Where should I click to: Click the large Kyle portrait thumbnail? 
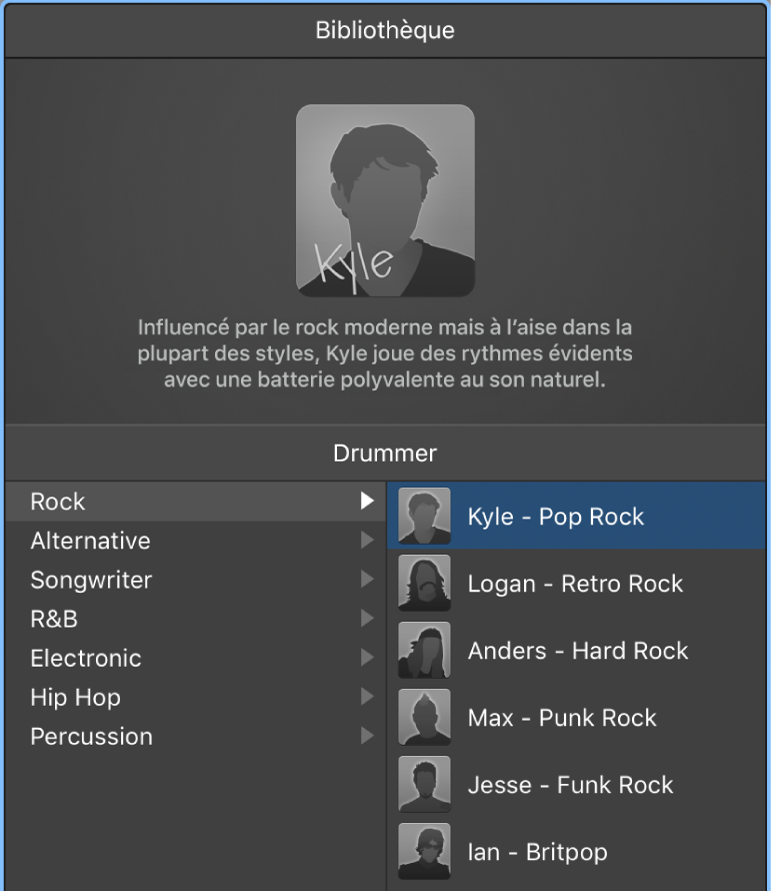pyautogui.click(x=385, y=201)
